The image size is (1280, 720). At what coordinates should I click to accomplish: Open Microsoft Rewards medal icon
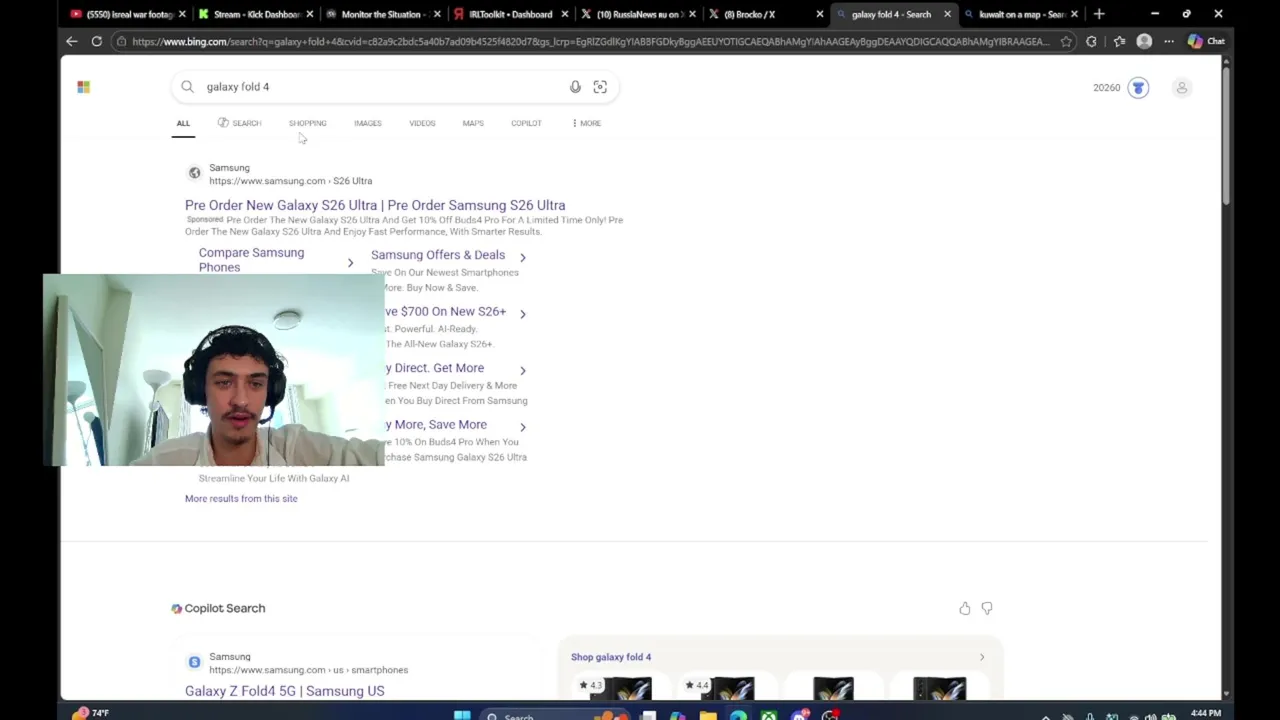tap(1138, 87)
